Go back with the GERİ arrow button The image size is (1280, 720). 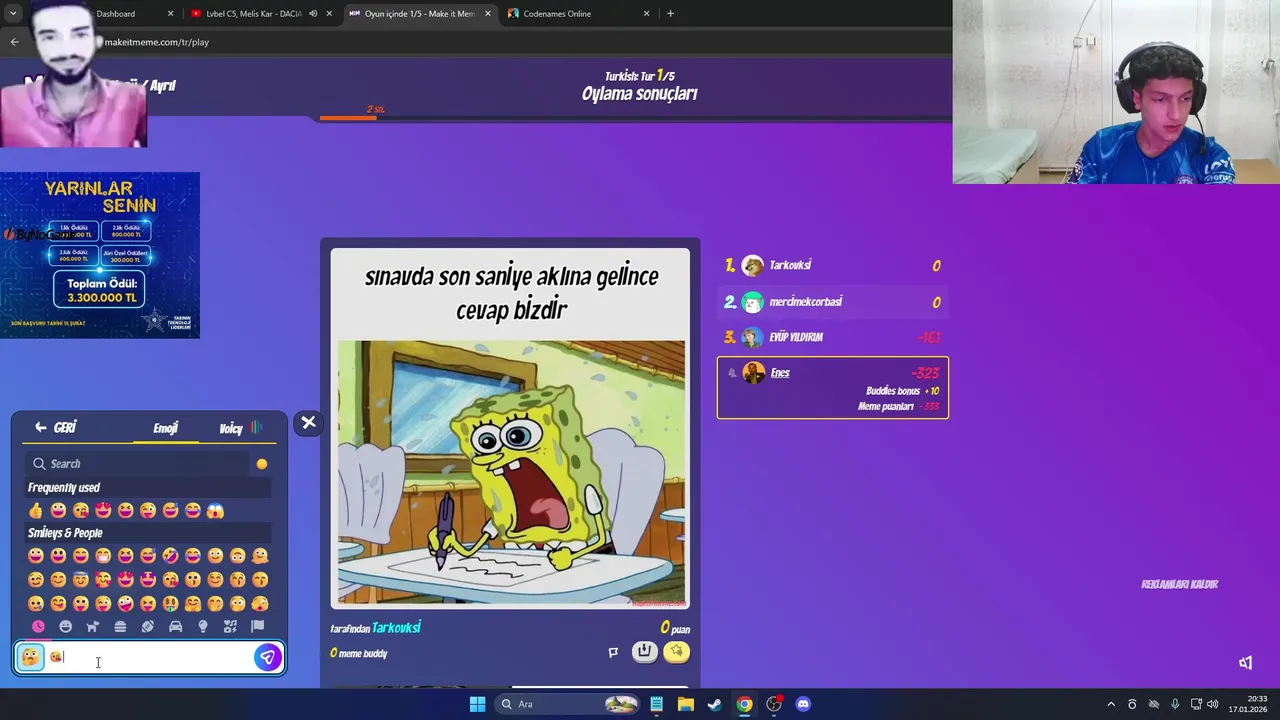click(55, 427)
